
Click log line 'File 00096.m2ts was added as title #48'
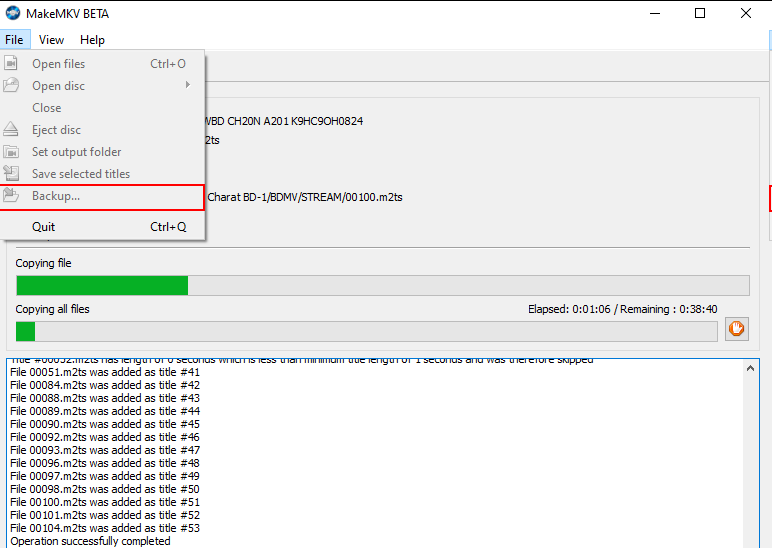pyautogui.click(x=105, y=463)
